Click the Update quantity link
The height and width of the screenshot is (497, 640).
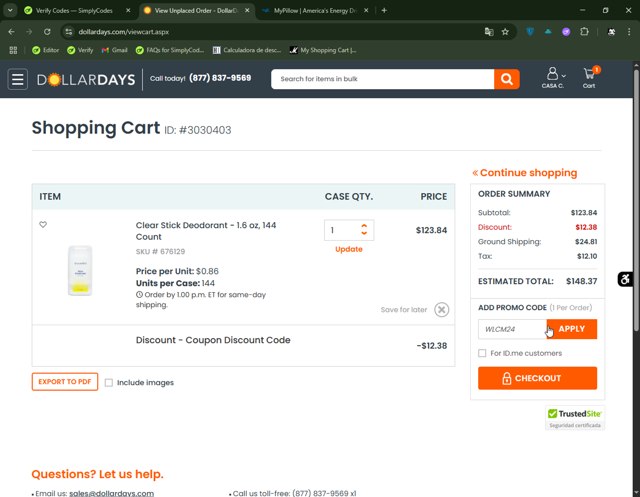coord(349,249)
